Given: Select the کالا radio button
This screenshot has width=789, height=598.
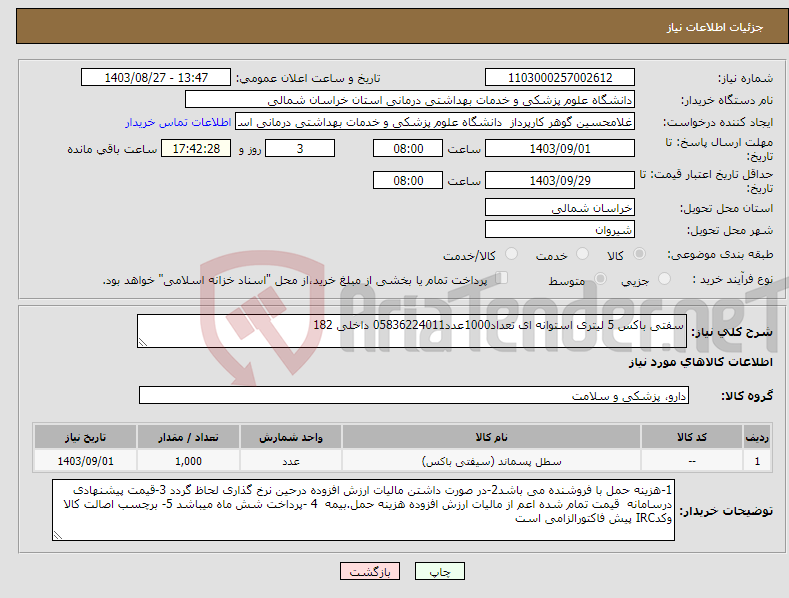Looking at the screenshot, I should (640, 254).
